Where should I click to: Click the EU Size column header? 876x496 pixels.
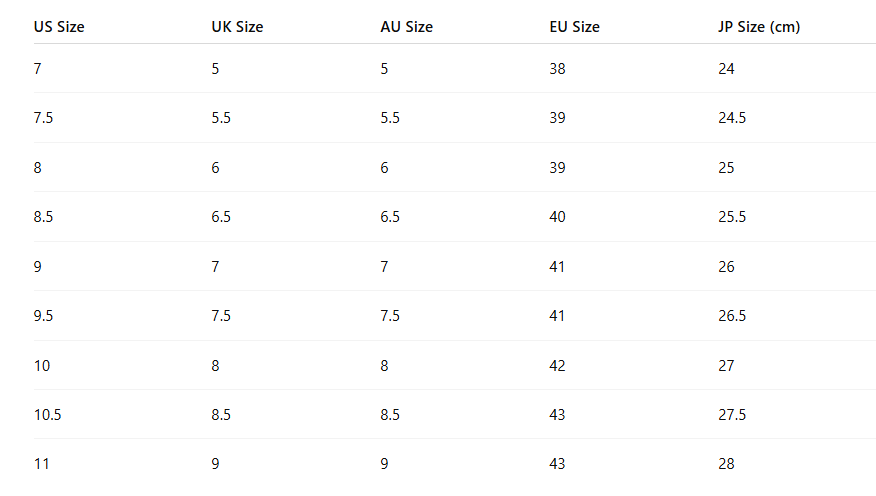point(574,27)
